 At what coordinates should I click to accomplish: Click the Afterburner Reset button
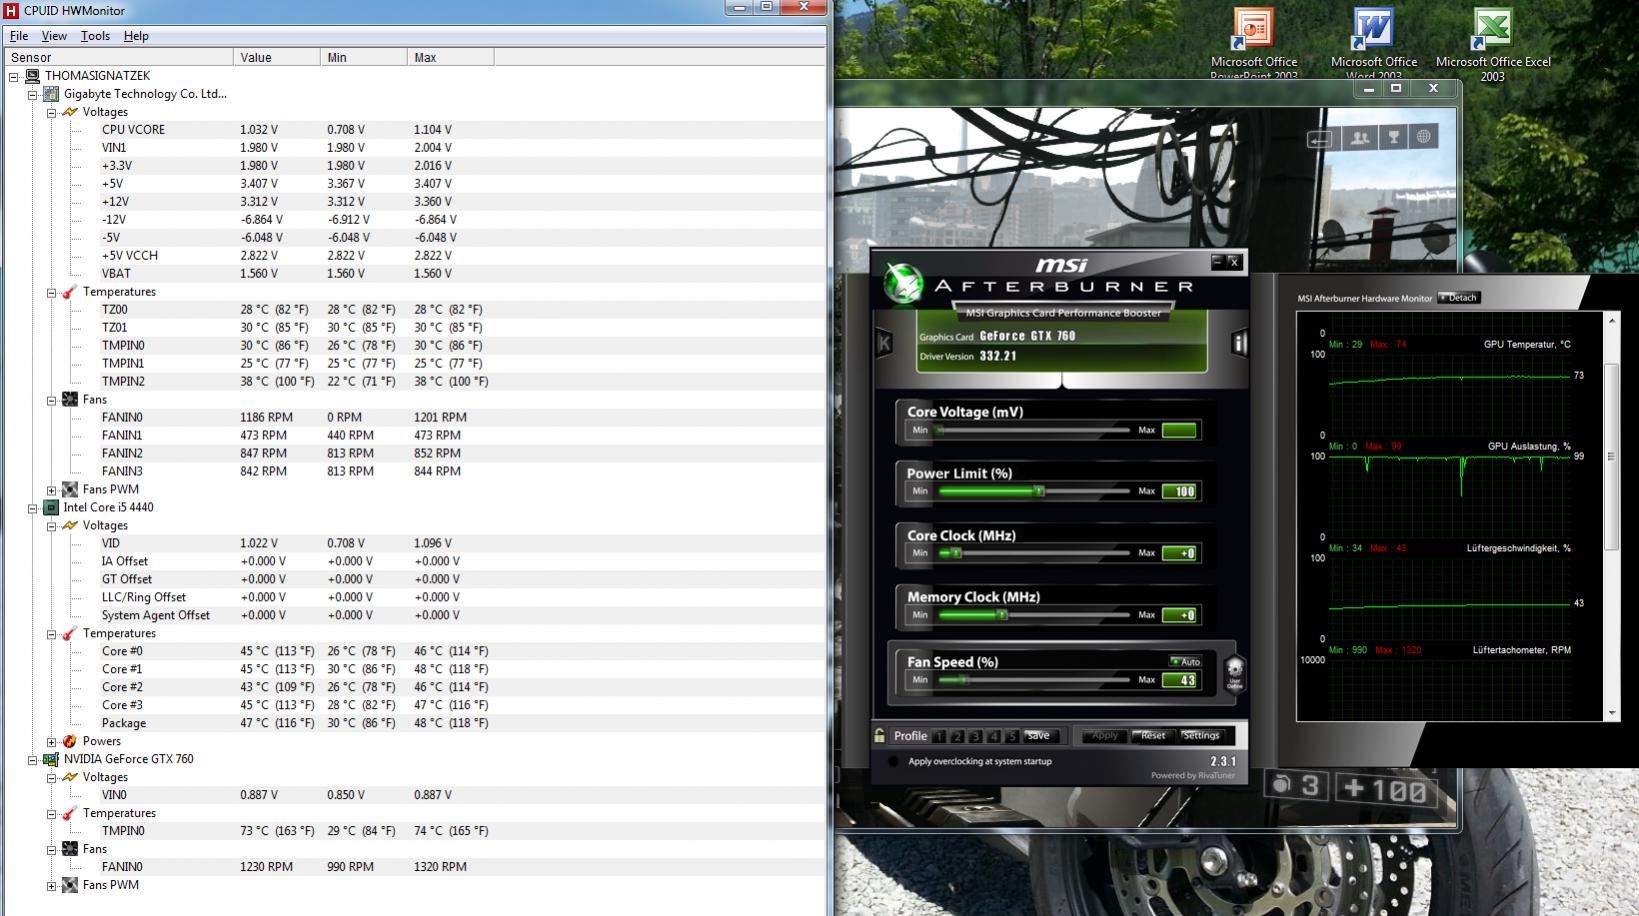(1153, 736)
